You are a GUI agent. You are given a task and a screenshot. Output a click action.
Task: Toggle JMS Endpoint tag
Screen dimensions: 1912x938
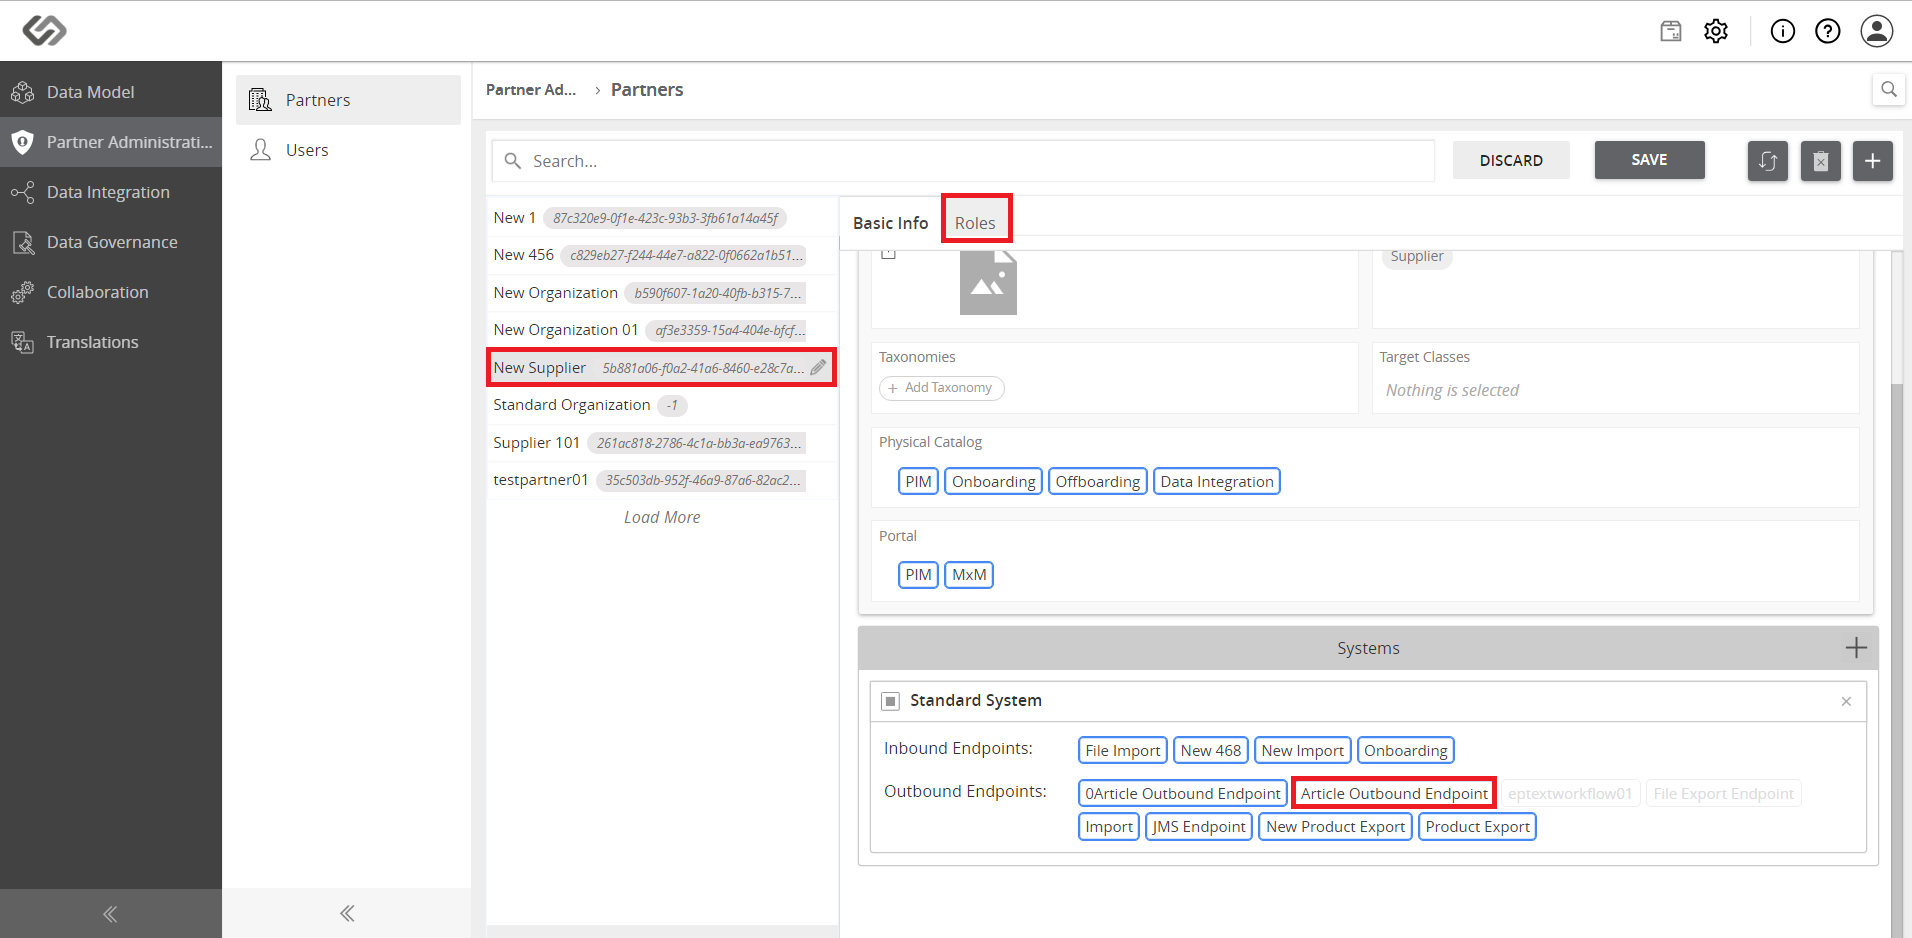pos(1199,826)
